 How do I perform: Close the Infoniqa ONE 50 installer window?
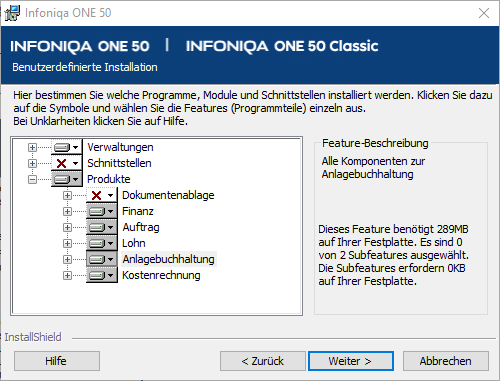click(x=484, y=13)
